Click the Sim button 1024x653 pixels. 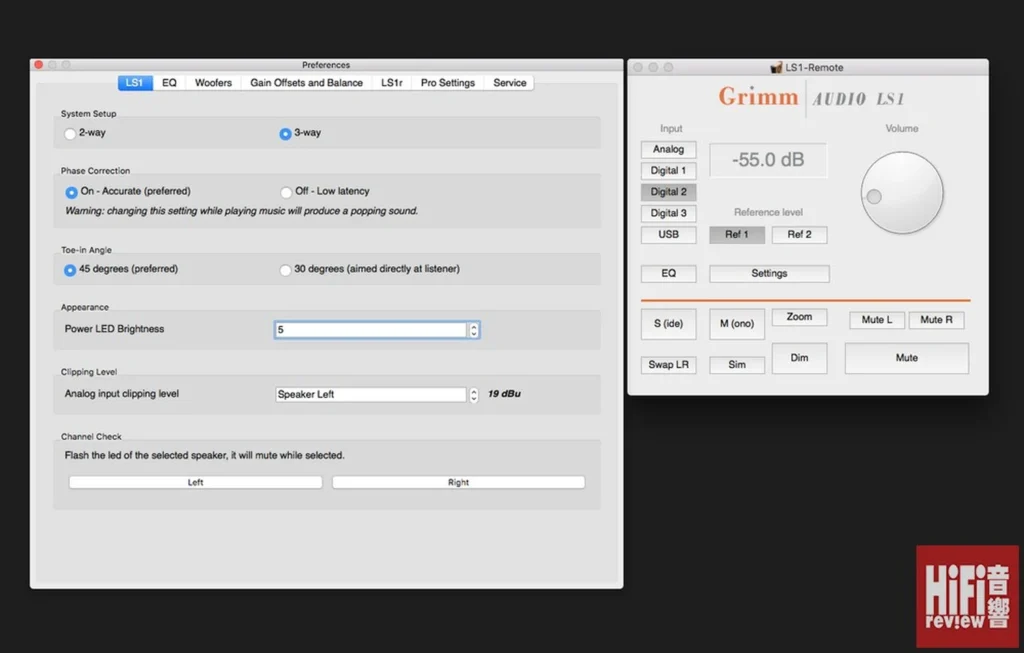point(737,365)
